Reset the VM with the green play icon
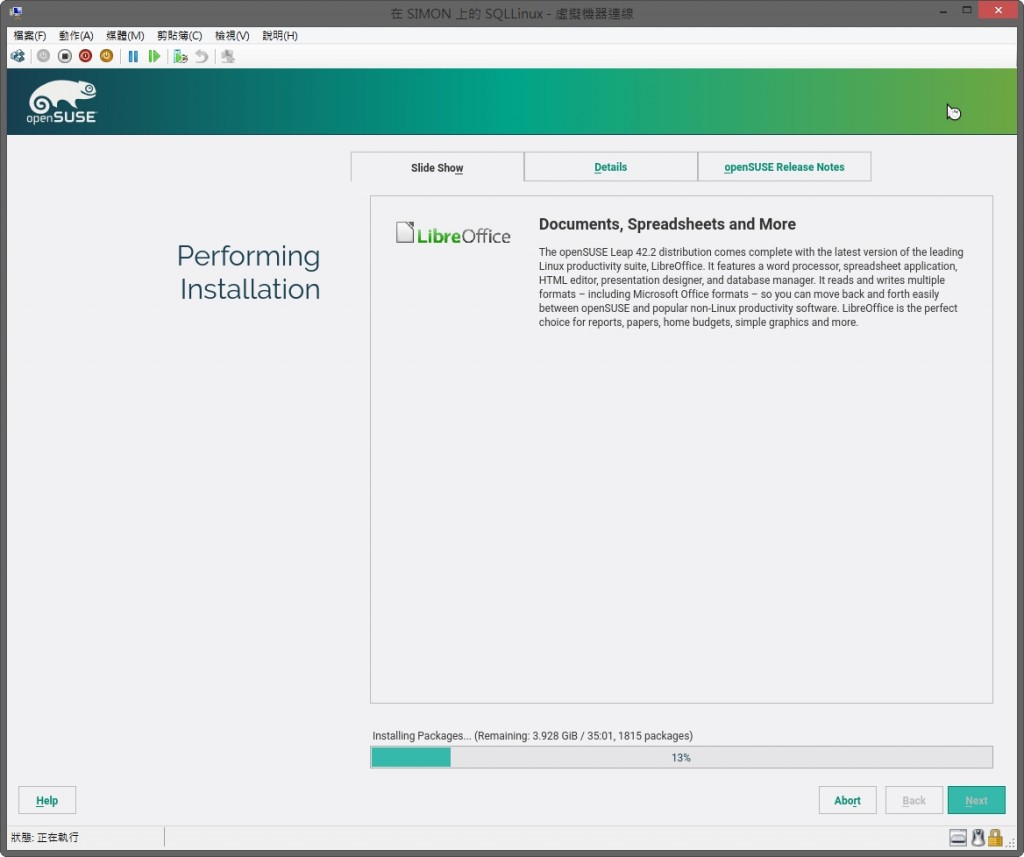 pyautogui.click(x=154, y=56)
